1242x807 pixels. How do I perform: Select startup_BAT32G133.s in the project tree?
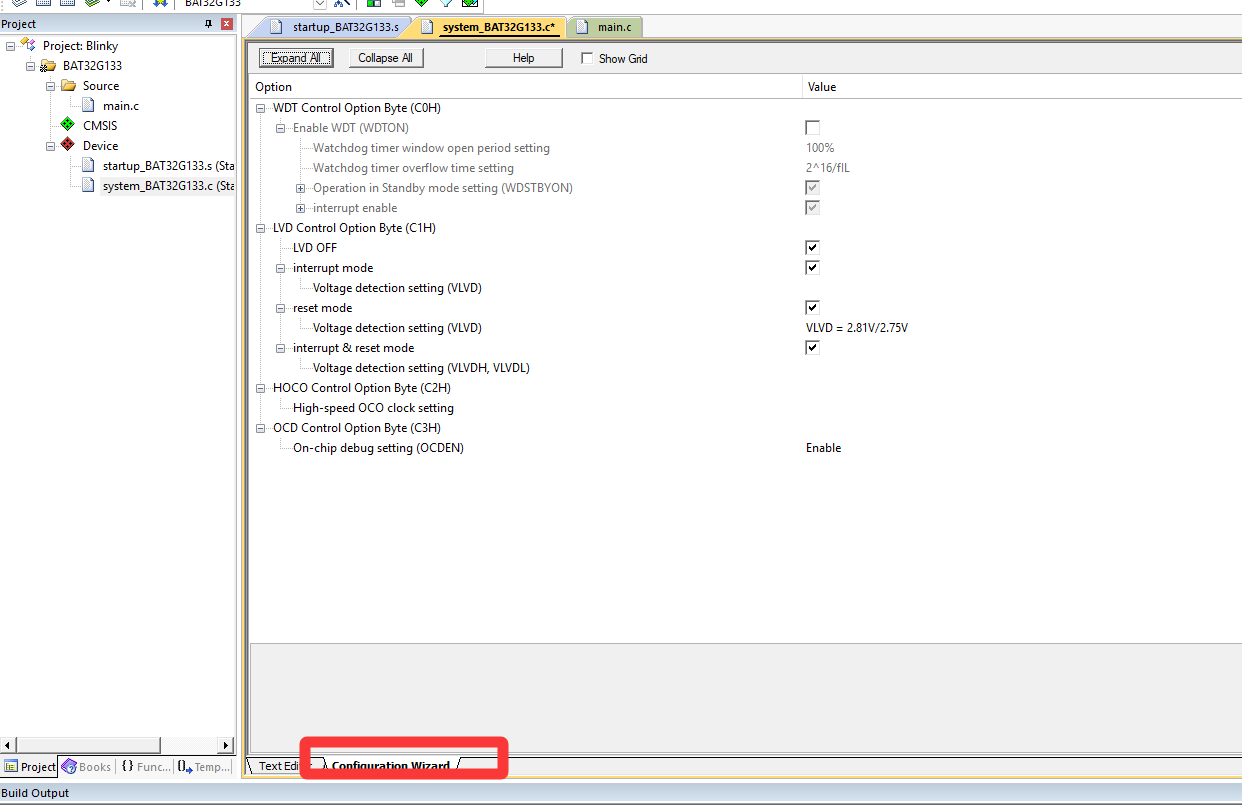(168, 166)
